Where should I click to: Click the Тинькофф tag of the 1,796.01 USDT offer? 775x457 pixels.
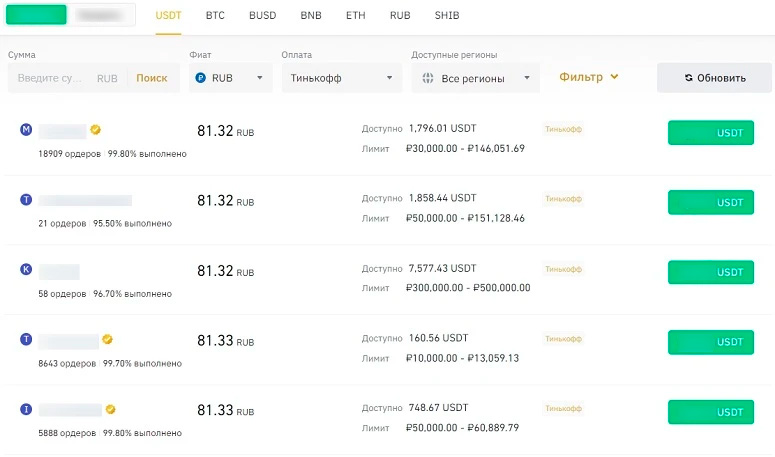click(563, 129)
